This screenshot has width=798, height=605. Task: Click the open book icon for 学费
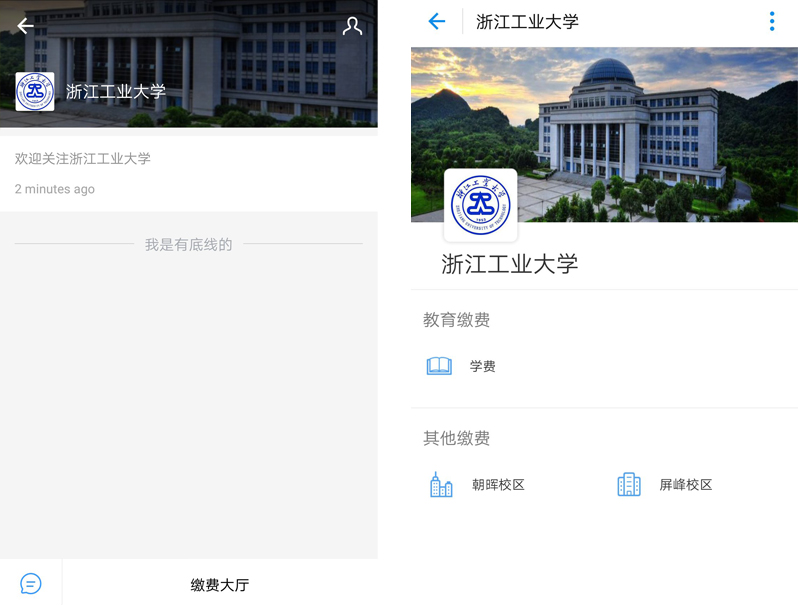(439, 366)
